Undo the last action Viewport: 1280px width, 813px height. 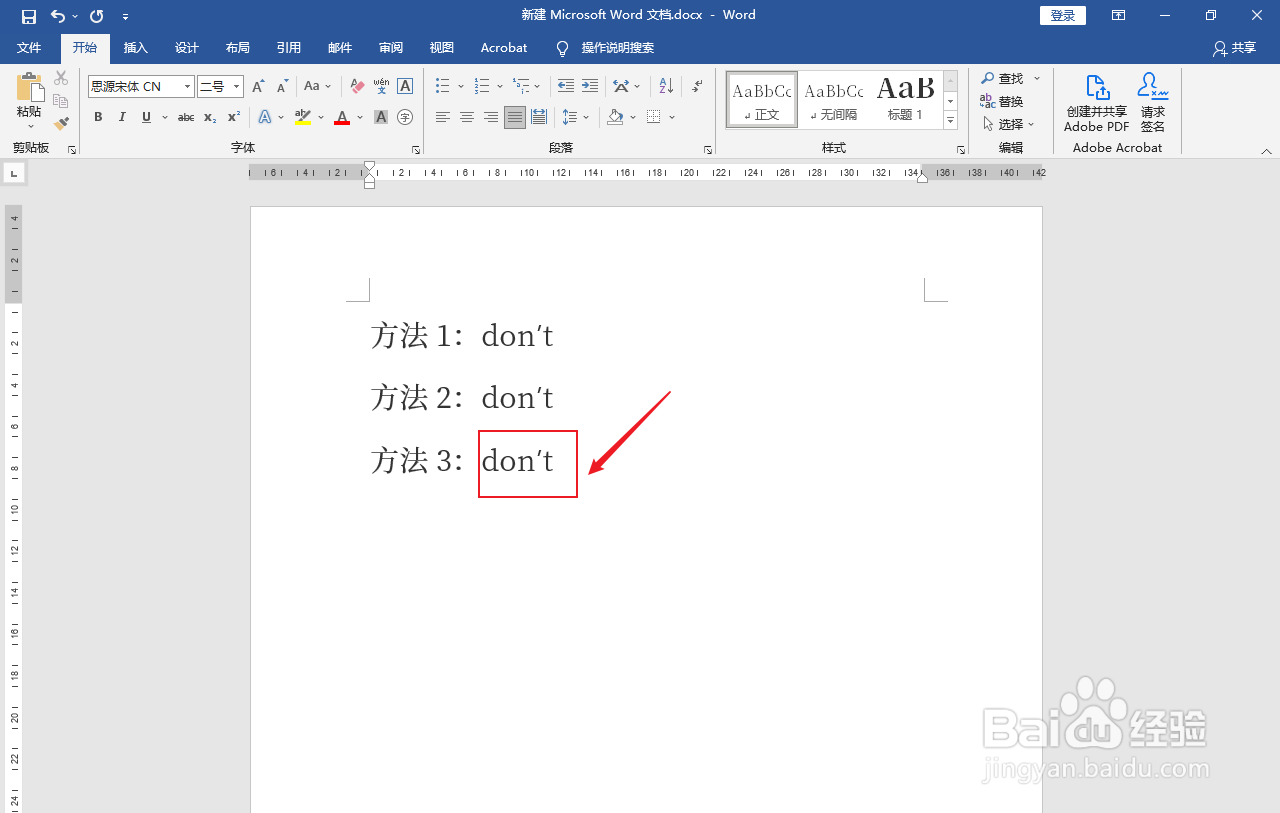point(57,16)
